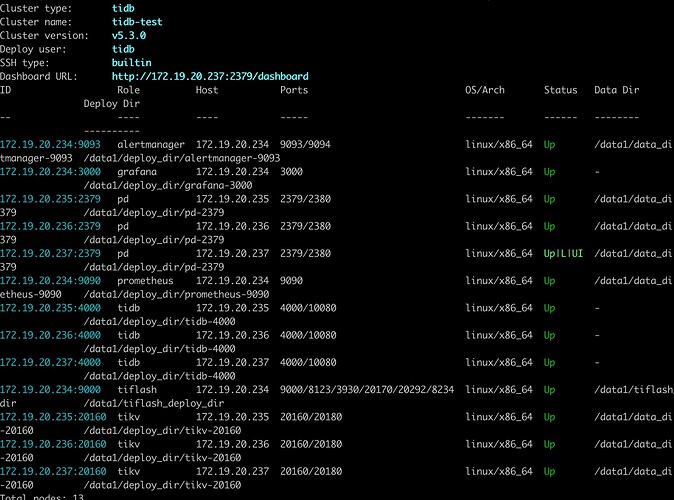Click Up status of the grafana row
674x500 pixels.
coord(549,172)
